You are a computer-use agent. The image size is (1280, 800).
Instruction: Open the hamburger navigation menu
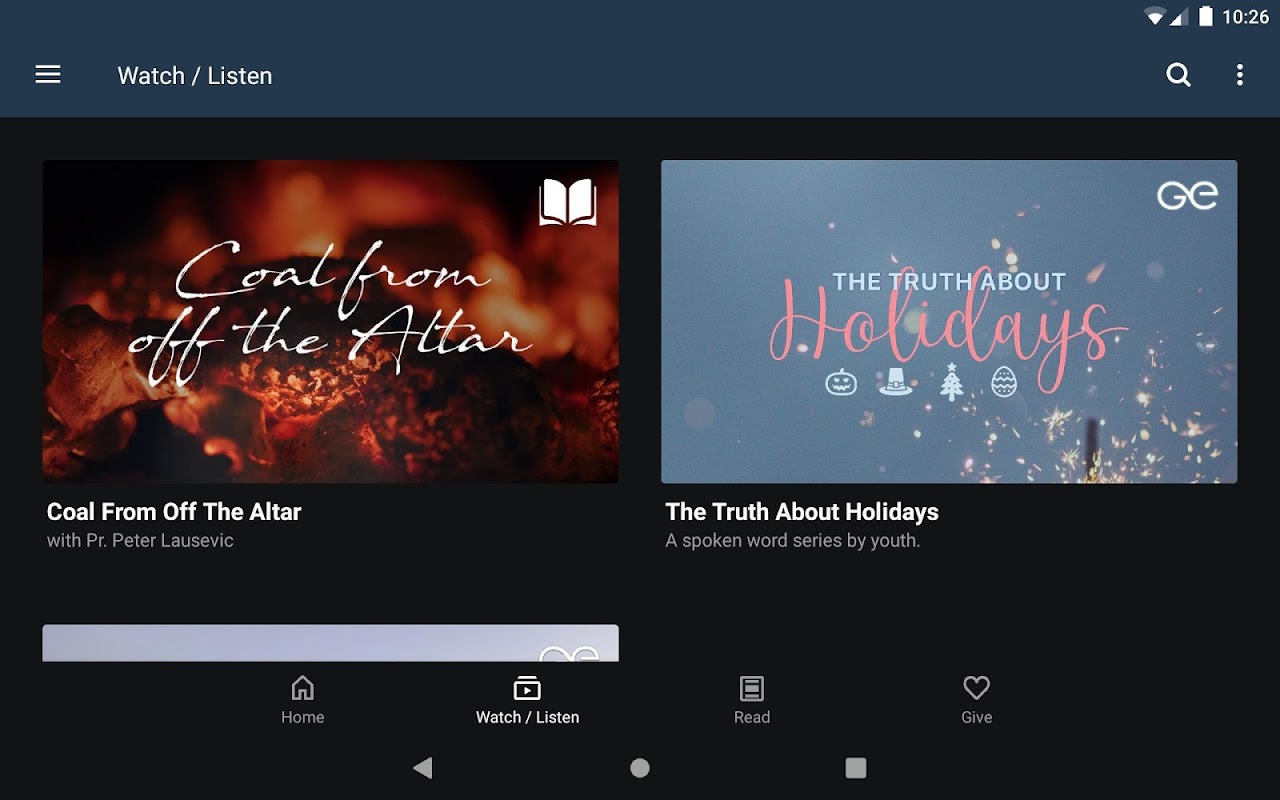coord(48,75)
